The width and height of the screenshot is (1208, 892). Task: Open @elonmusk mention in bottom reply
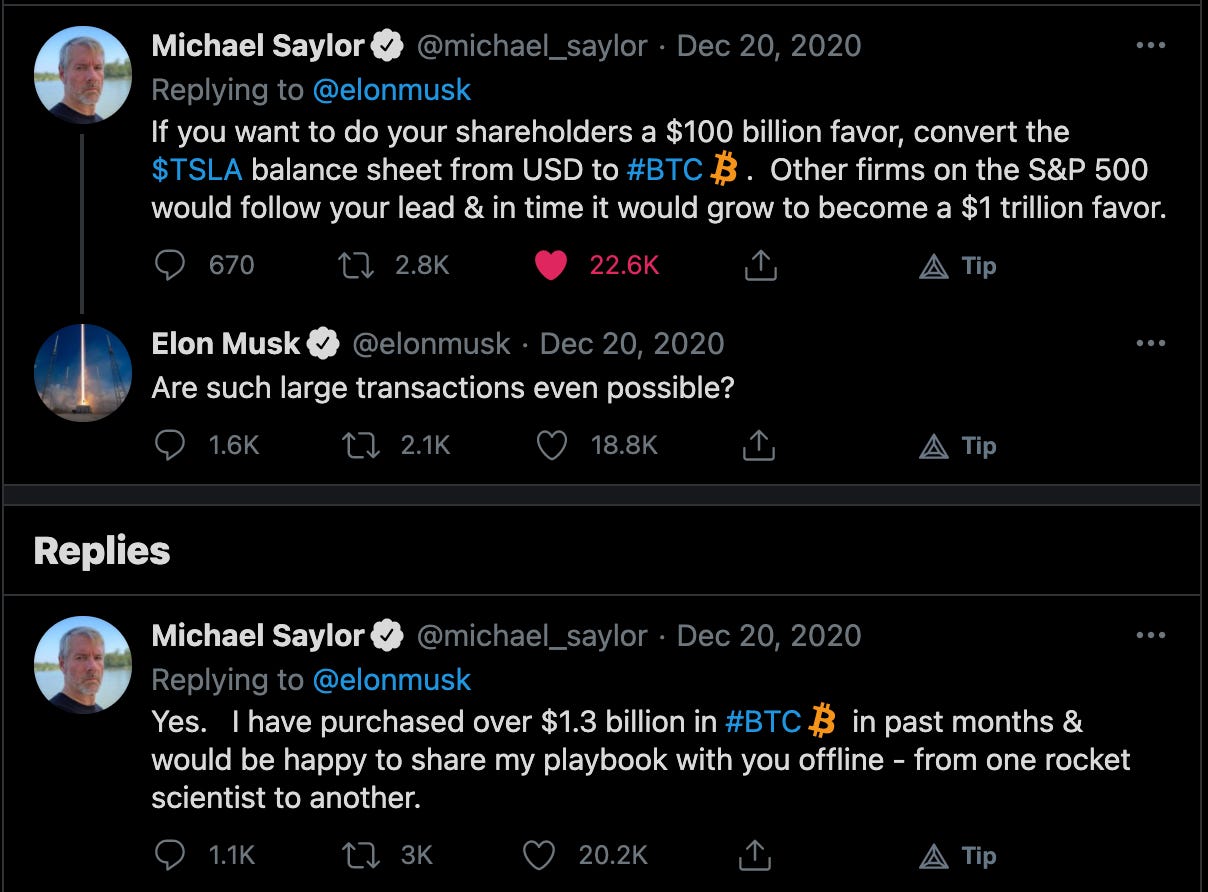click(x=391, y=680)
